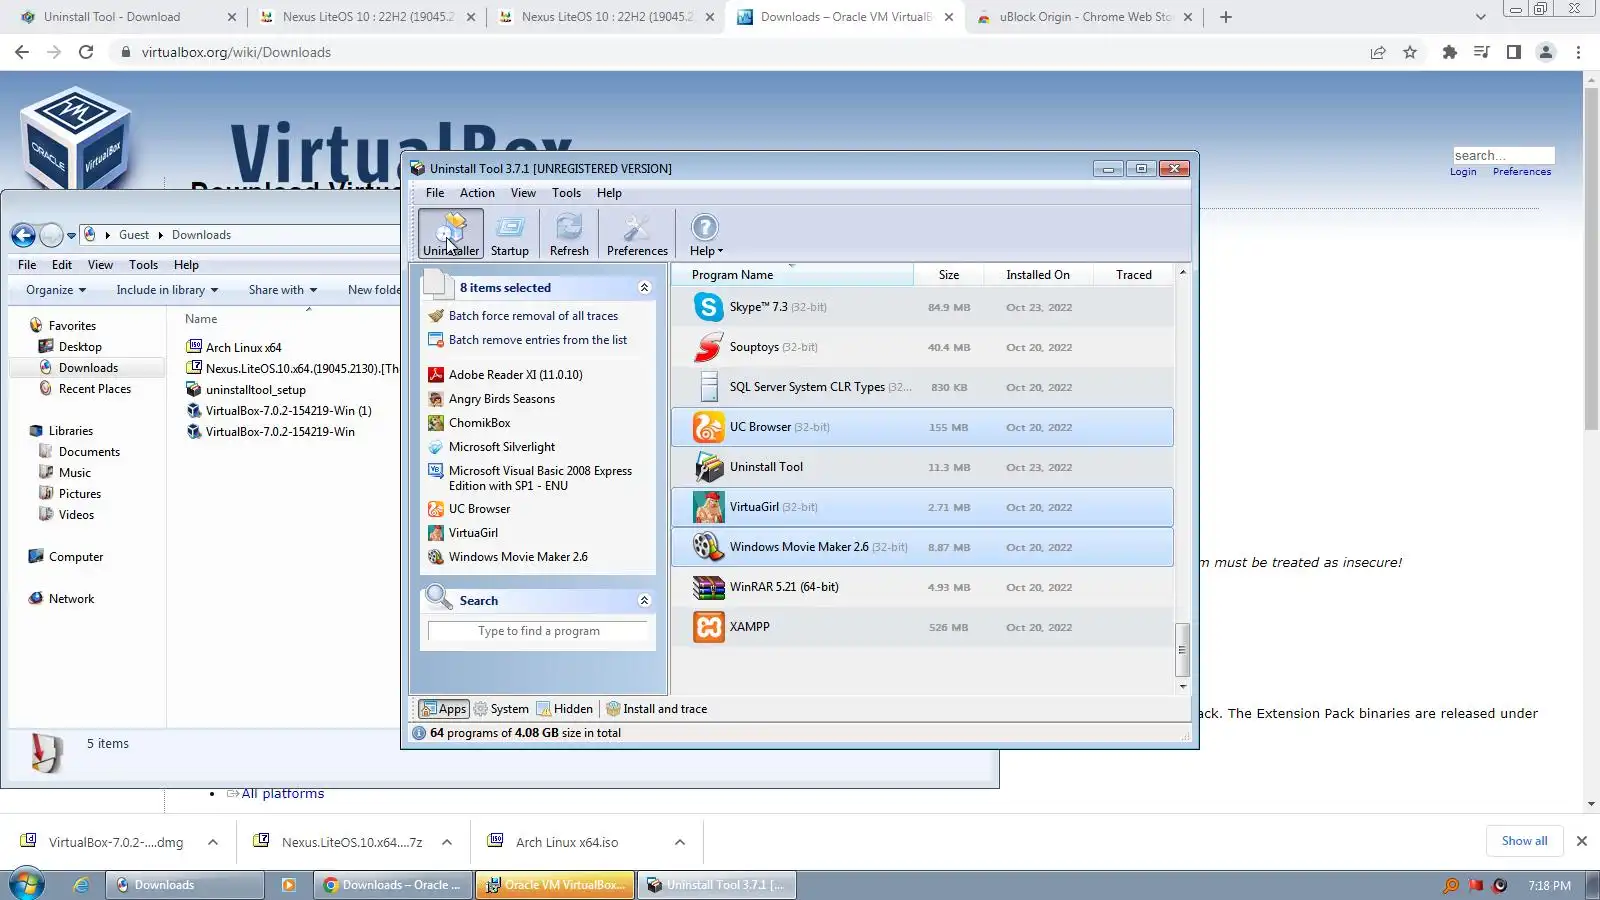This screenshot has height=900, width=1600.
Task: Sort programs by Size column header
Action: tap(949, 275)
